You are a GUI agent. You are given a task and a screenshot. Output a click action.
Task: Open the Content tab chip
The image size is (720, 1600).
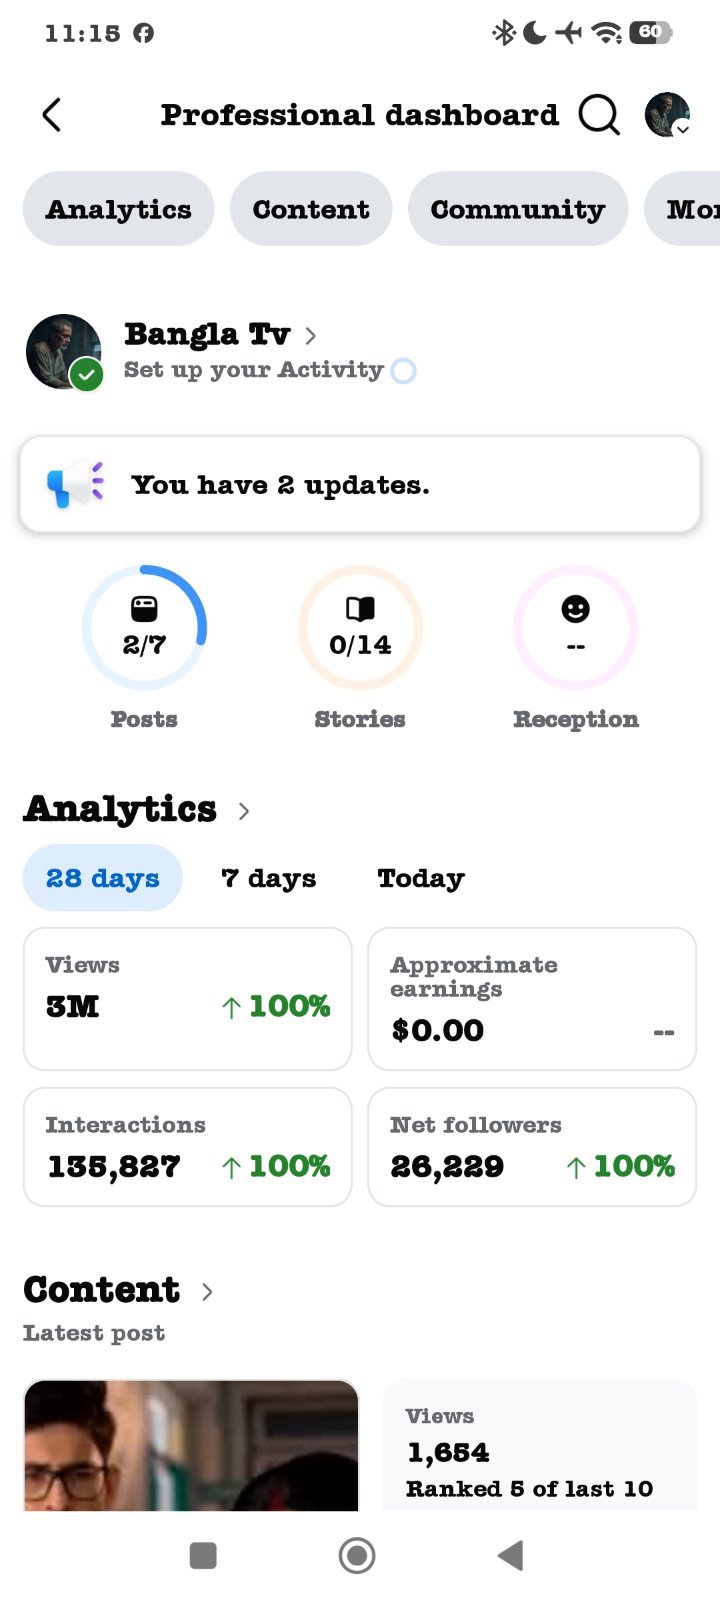tap(311, 209)
